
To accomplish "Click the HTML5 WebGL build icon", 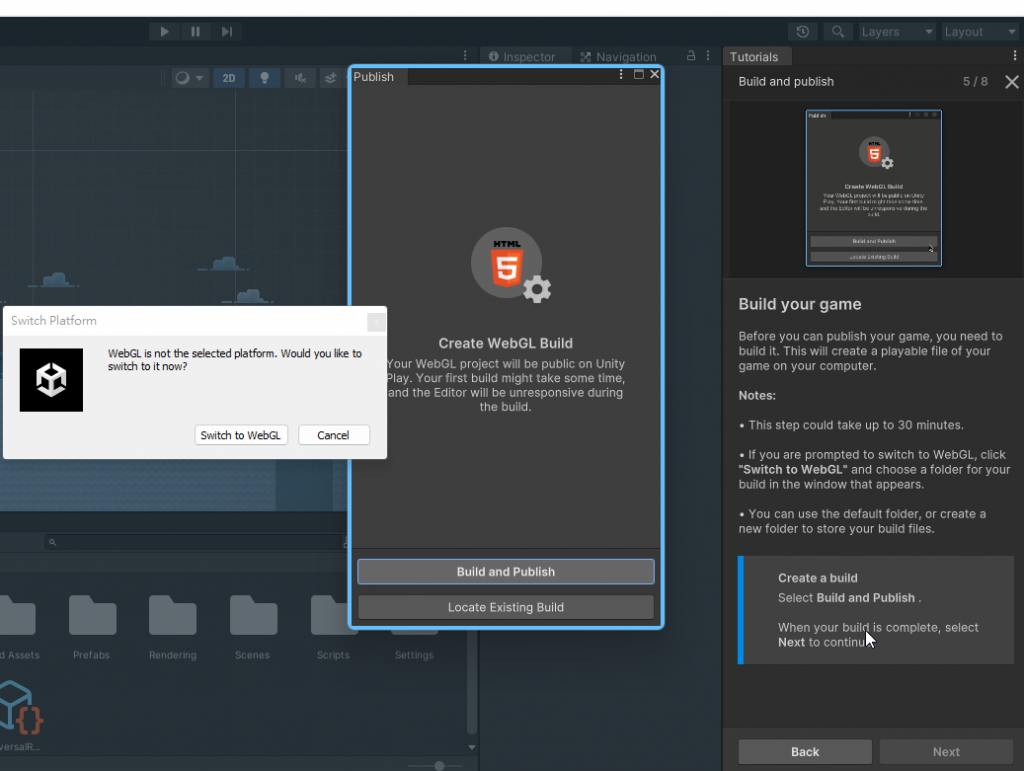I will pos(511,265).
